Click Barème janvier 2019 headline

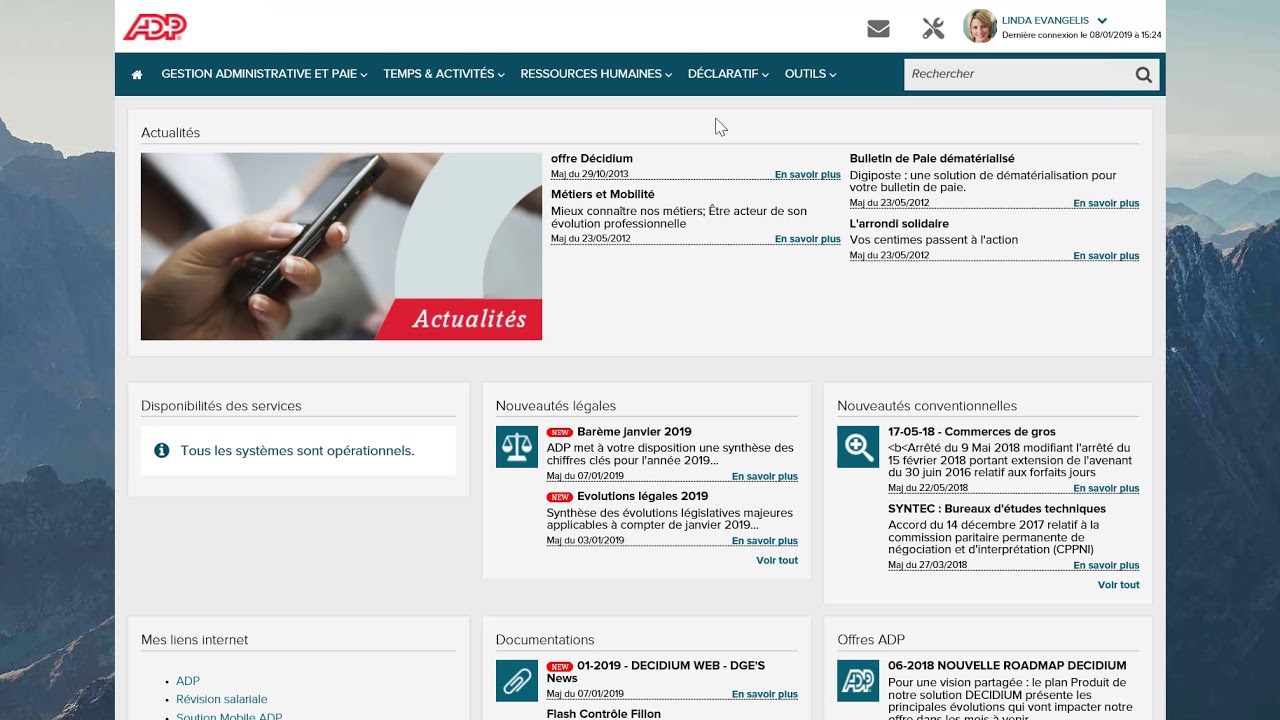pos(634,432)
